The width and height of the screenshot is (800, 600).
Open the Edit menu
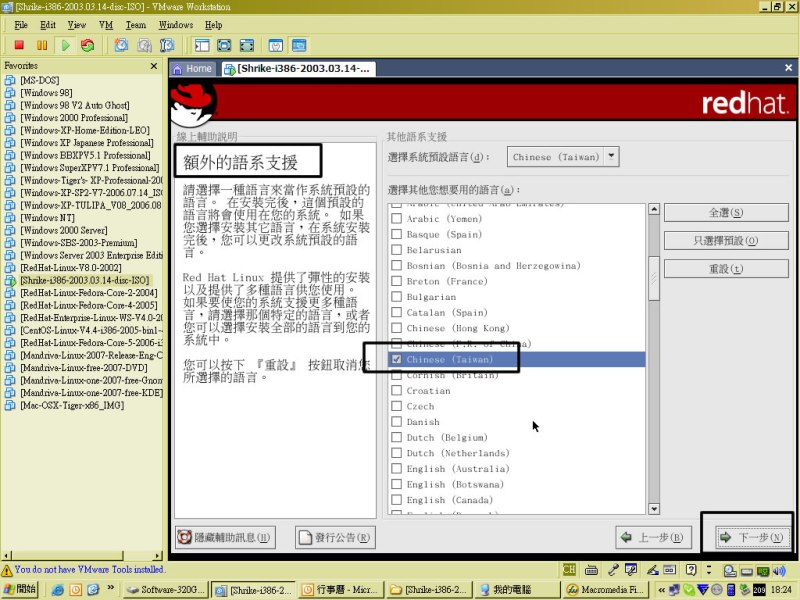(x=48, y=25)
